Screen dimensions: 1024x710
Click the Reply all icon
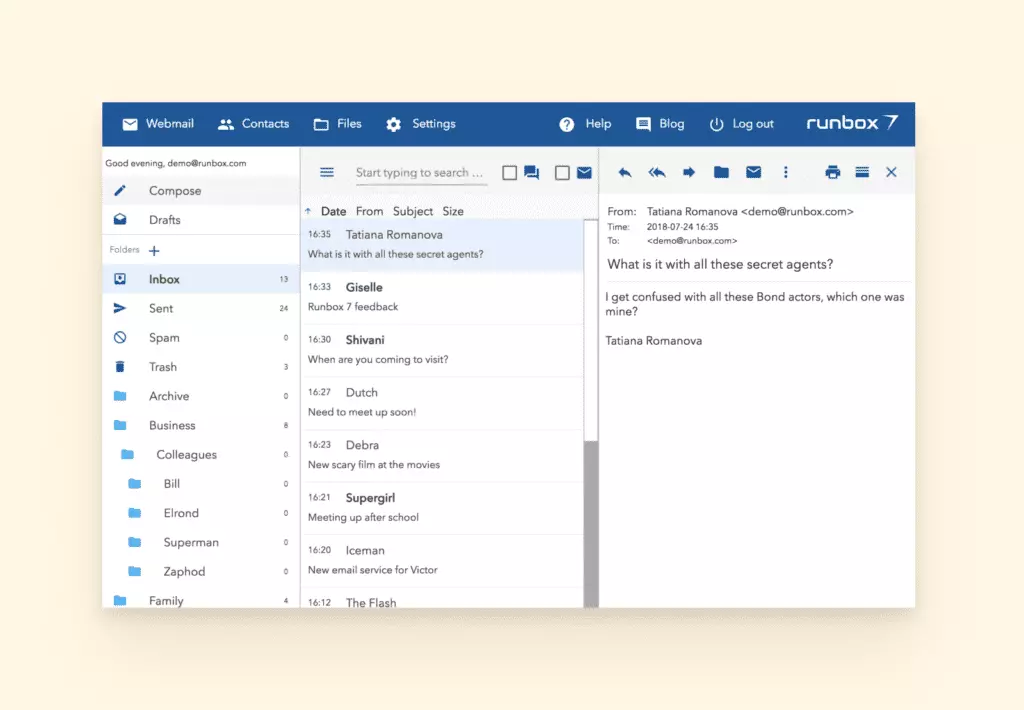tap(657, 172)
